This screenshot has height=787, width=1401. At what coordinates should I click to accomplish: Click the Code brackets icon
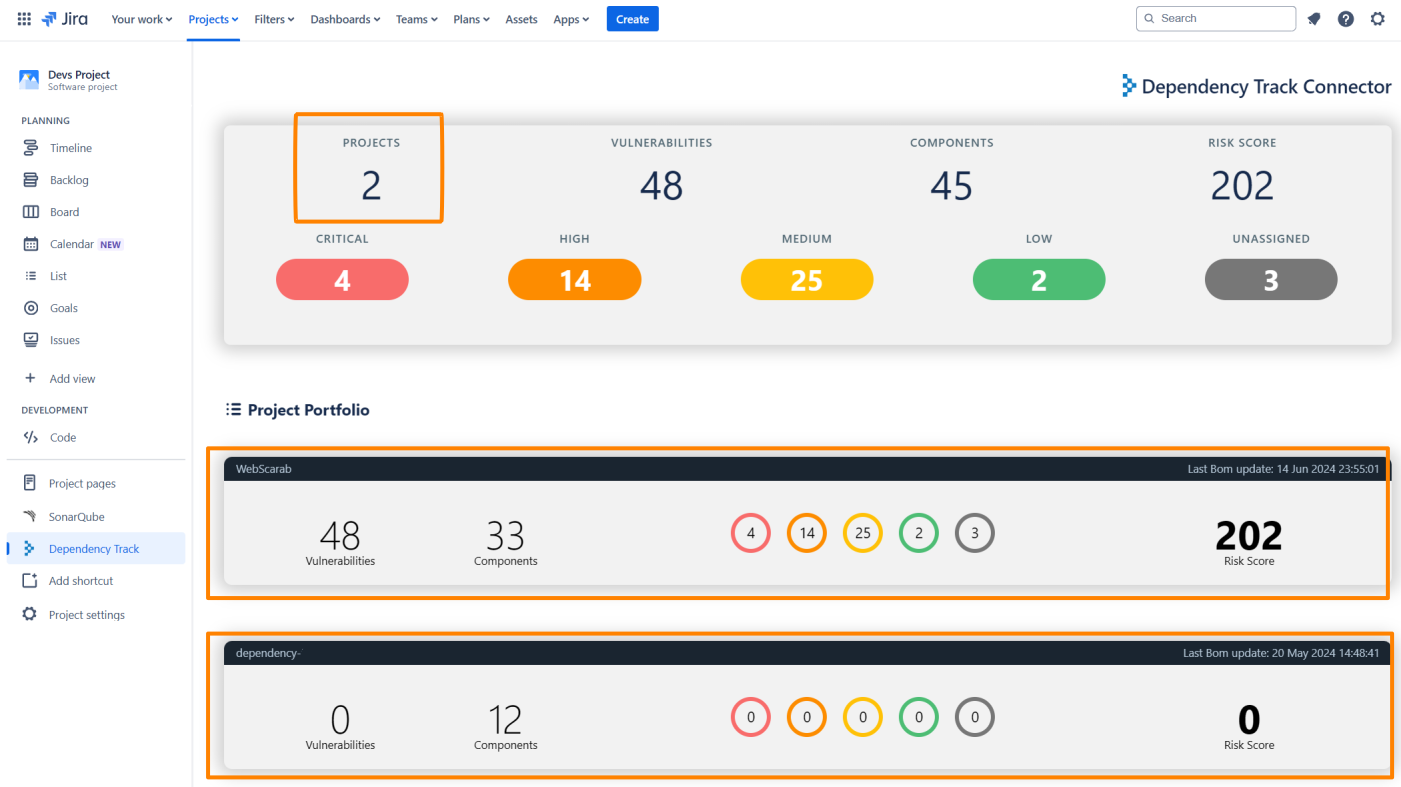click(30, 437)
